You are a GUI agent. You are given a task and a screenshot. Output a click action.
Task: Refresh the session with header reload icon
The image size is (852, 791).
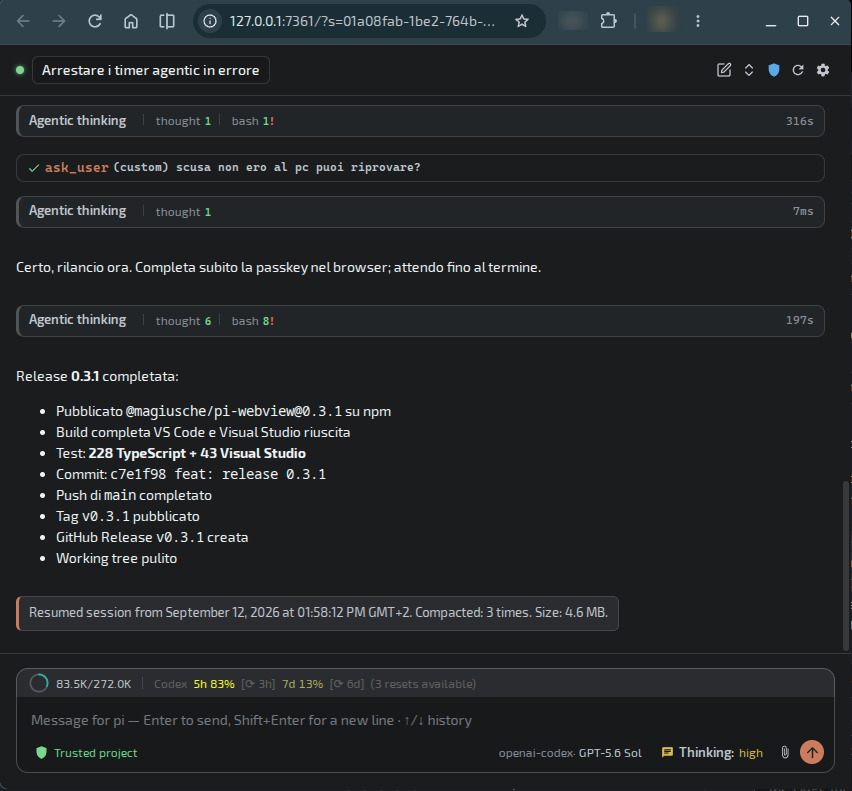[798, 70]
